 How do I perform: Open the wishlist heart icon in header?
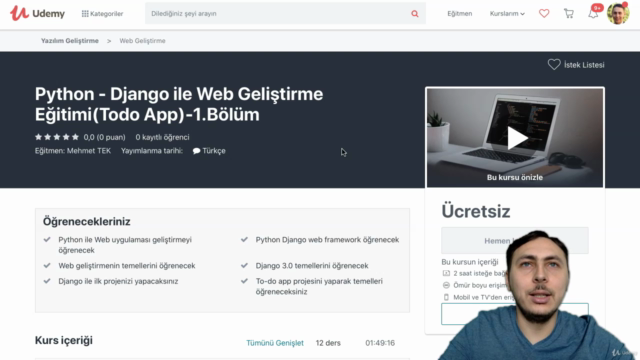544,13
